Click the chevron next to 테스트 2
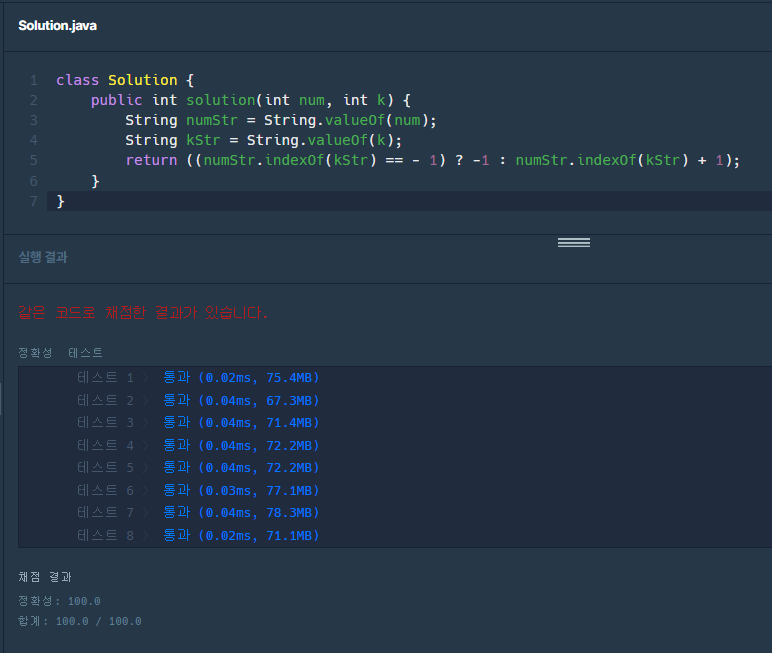The image size is (772, 653). [146, 400]
